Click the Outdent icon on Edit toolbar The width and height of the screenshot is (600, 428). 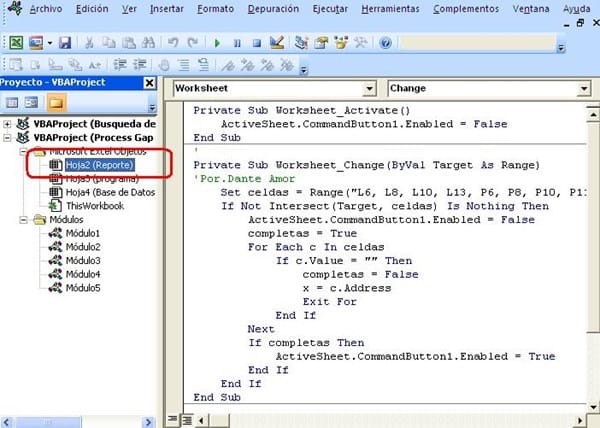(139, 65)
